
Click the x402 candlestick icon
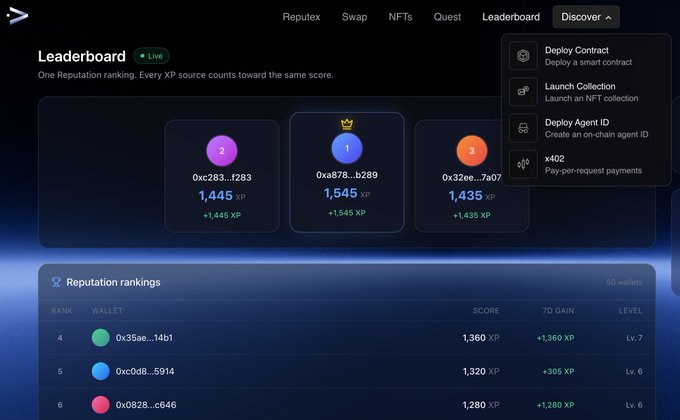pos(523,164)
